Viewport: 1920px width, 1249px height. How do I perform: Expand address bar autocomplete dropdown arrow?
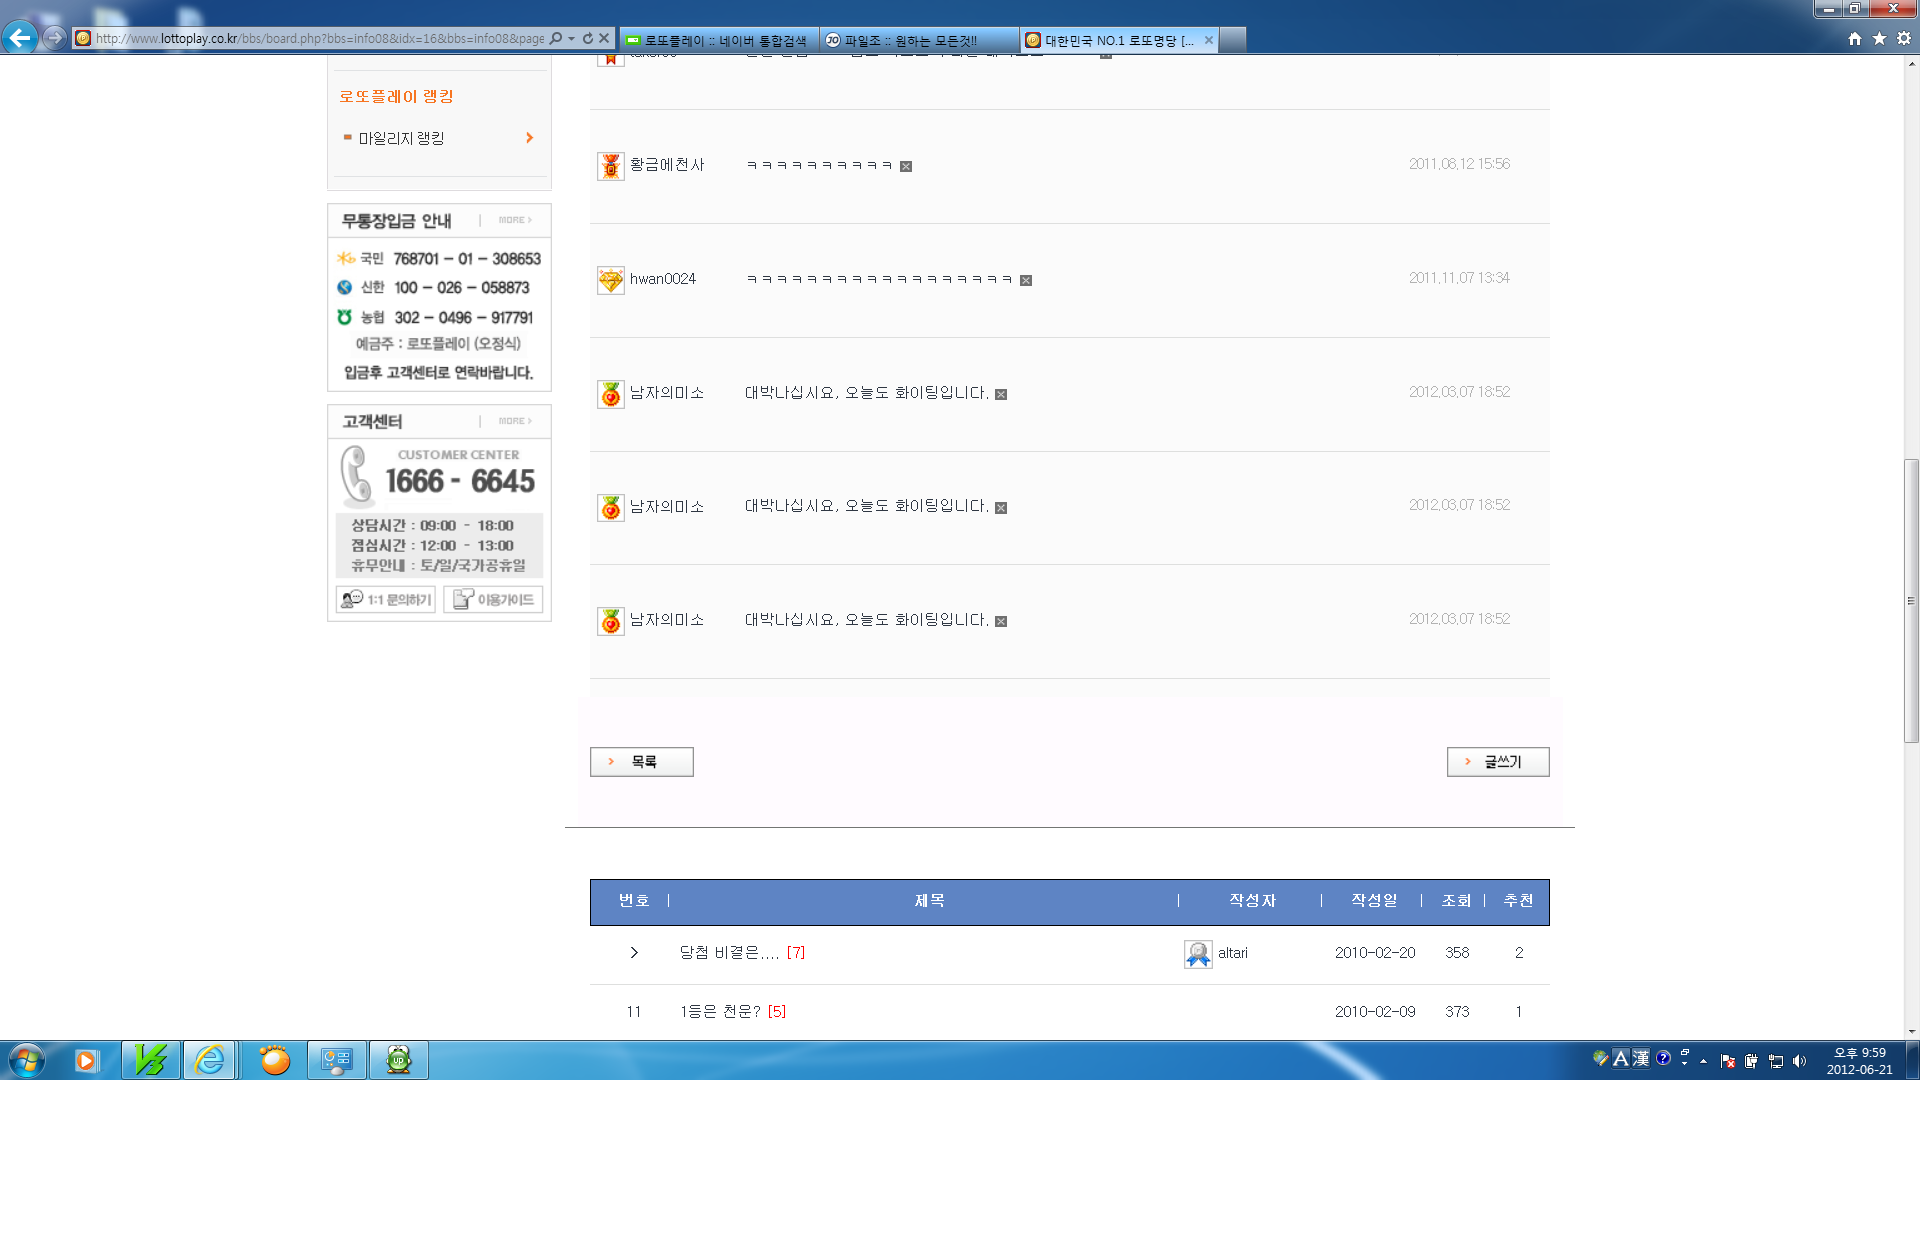pos(572,39)
